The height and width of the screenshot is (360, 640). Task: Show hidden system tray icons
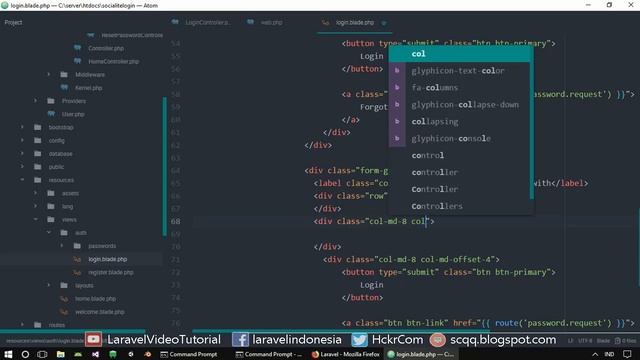pos(595,354)
